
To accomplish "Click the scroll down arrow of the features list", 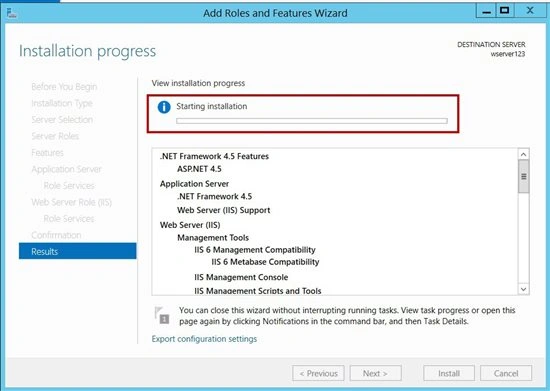I will (523, 289).
